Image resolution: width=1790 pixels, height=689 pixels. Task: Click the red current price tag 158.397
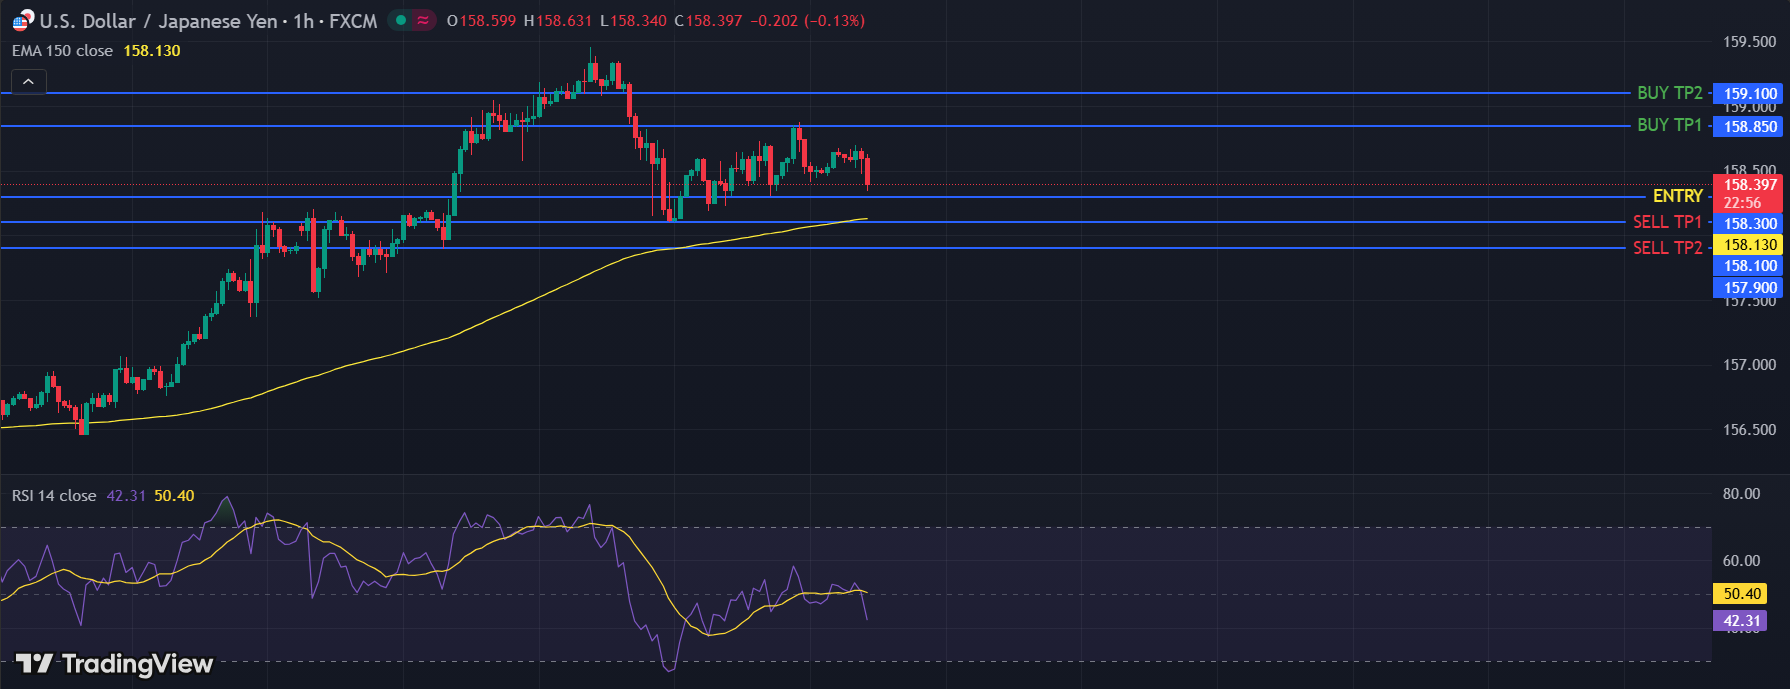click(1750, 185)
